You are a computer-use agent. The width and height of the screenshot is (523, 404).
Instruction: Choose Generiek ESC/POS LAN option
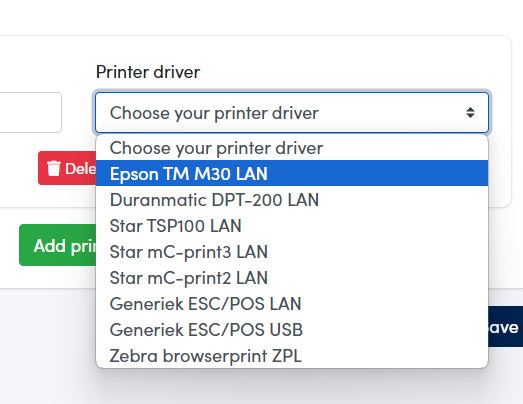click(292, 304)
